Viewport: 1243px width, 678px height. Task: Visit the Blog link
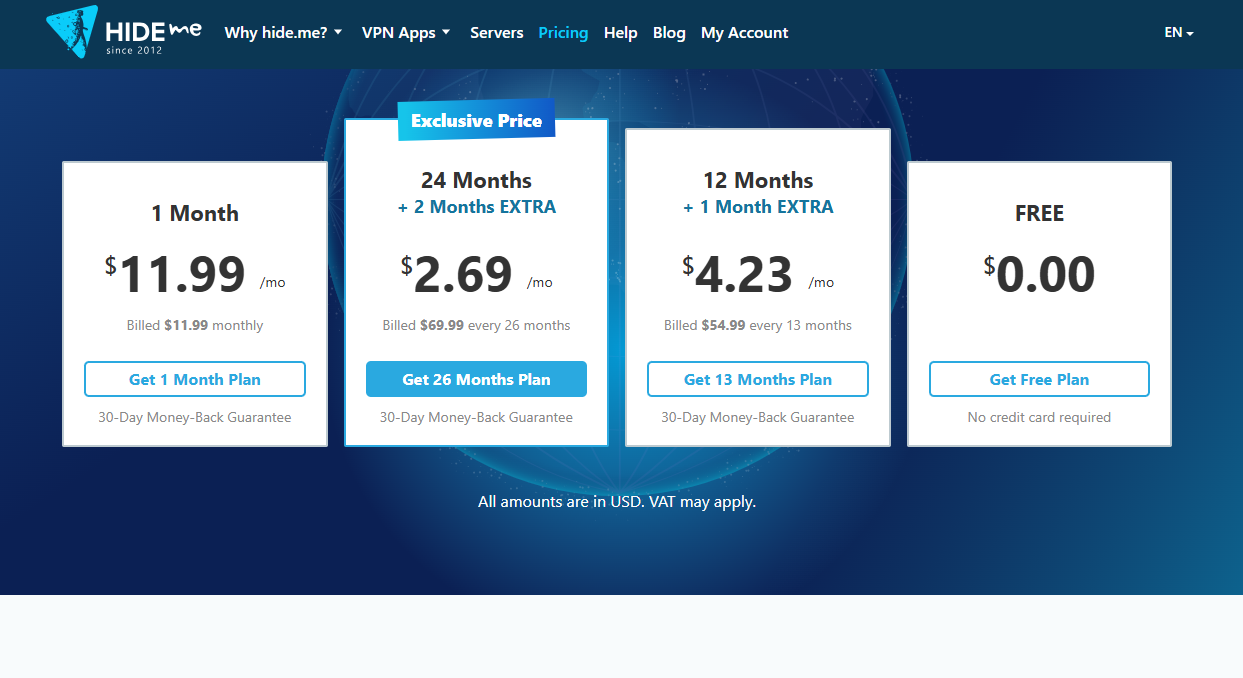coord(669,33)
